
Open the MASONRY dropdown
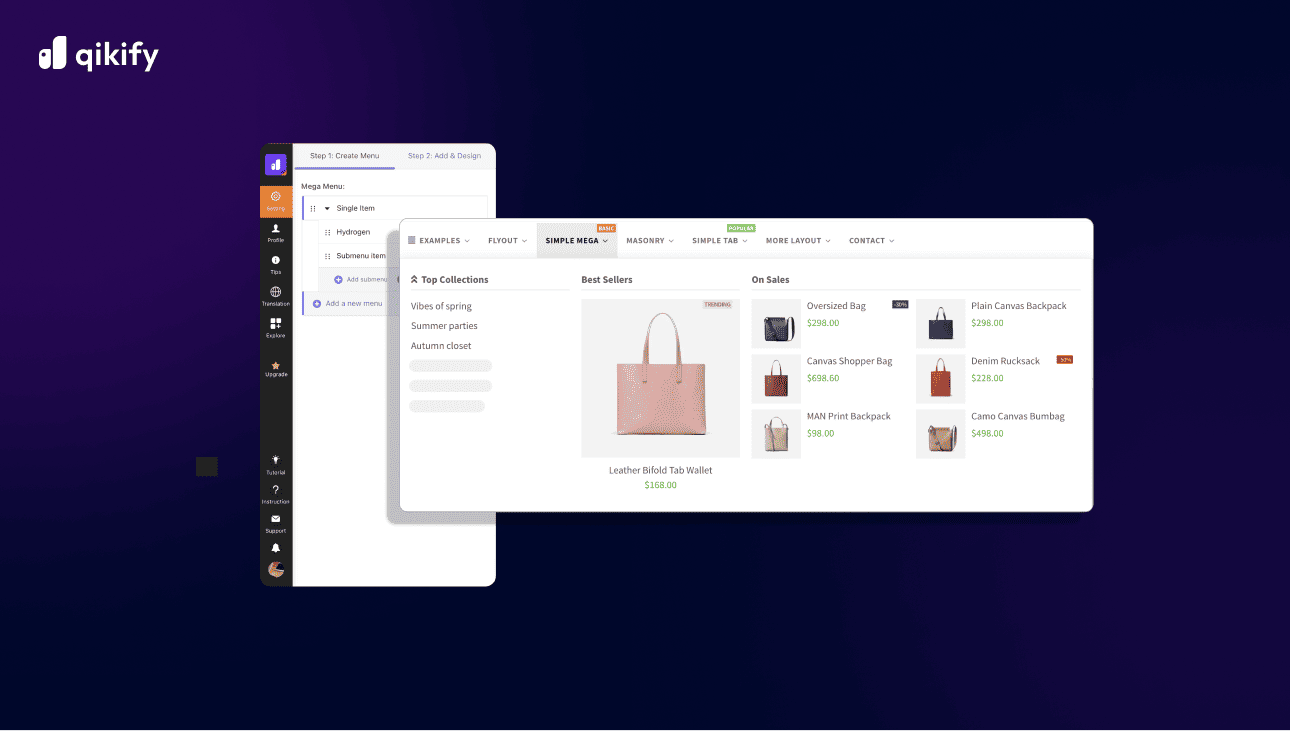[649, 240]
